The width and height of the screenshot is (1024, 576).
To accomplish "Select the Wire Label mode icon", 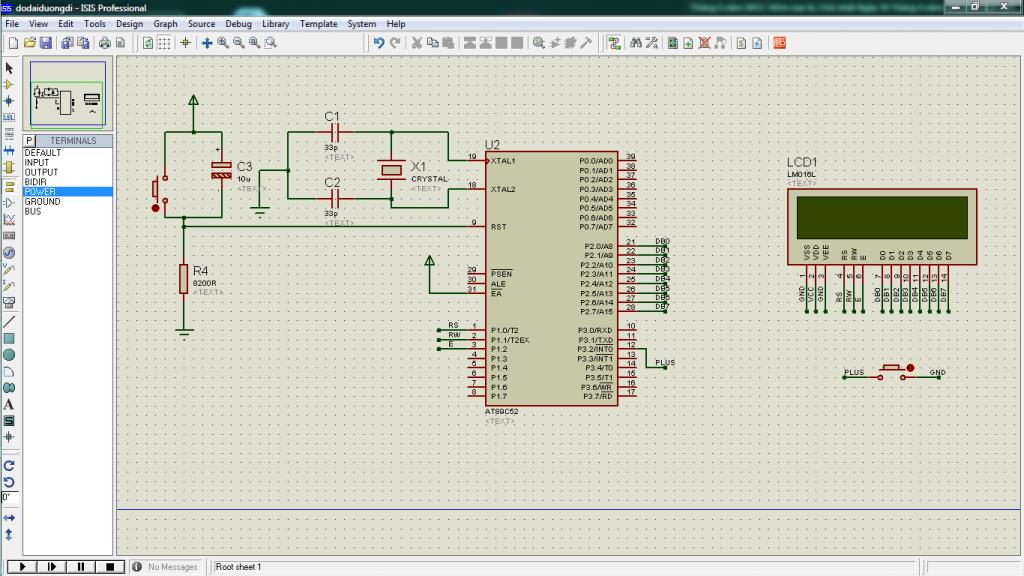I will [9, 117].
